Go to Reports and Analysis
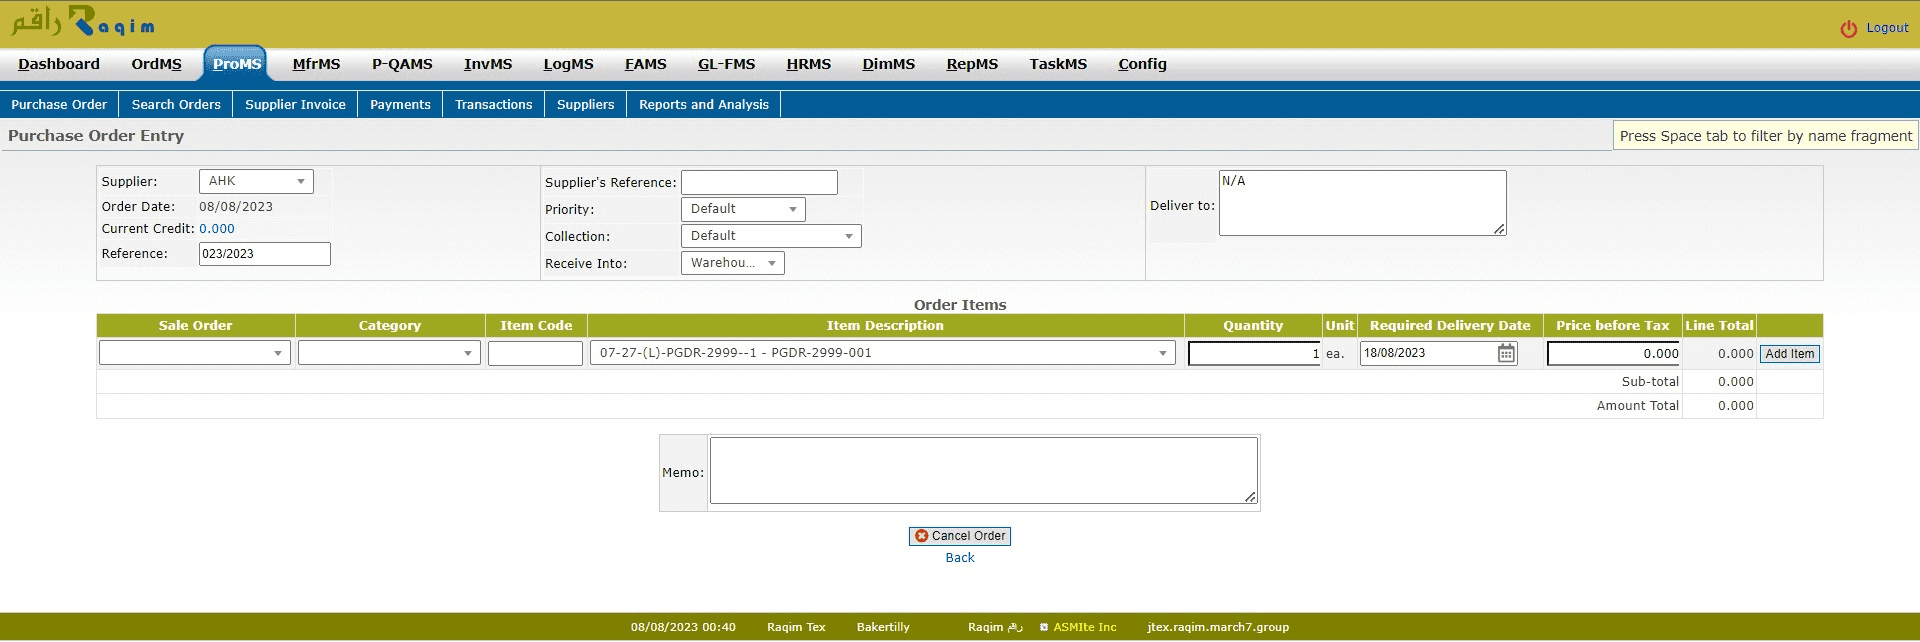This screenshot has width=1920, height=642. tap(703, 104)
